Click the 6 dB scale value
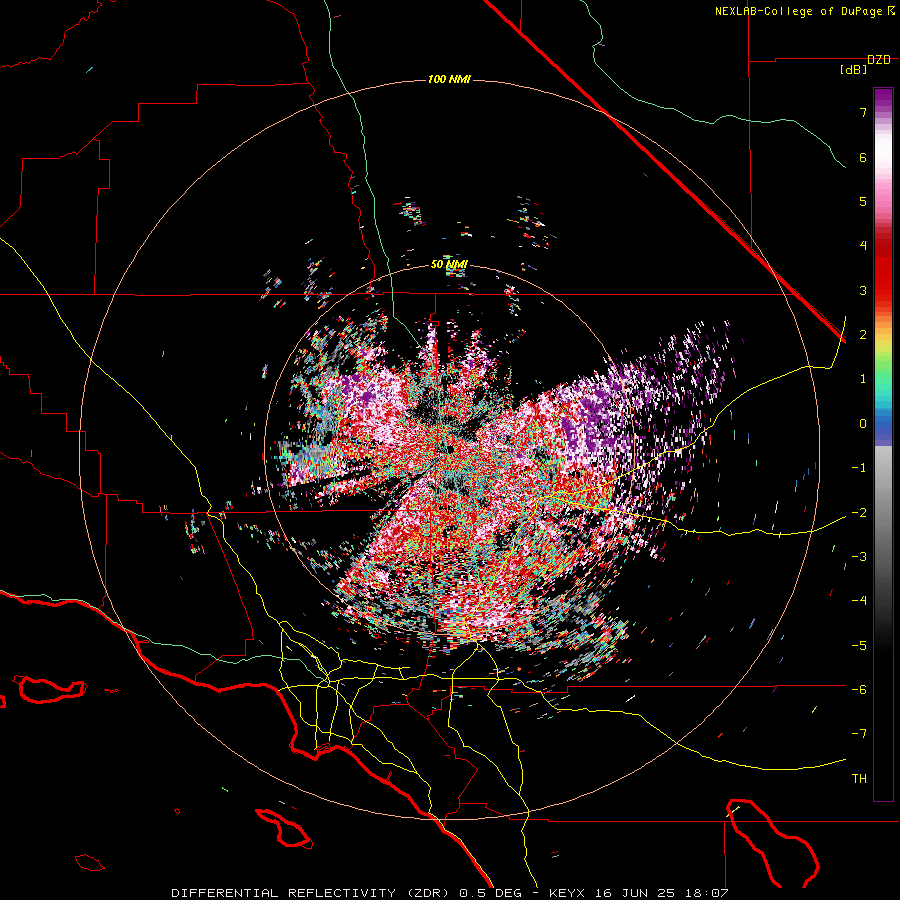 point(863,157)
